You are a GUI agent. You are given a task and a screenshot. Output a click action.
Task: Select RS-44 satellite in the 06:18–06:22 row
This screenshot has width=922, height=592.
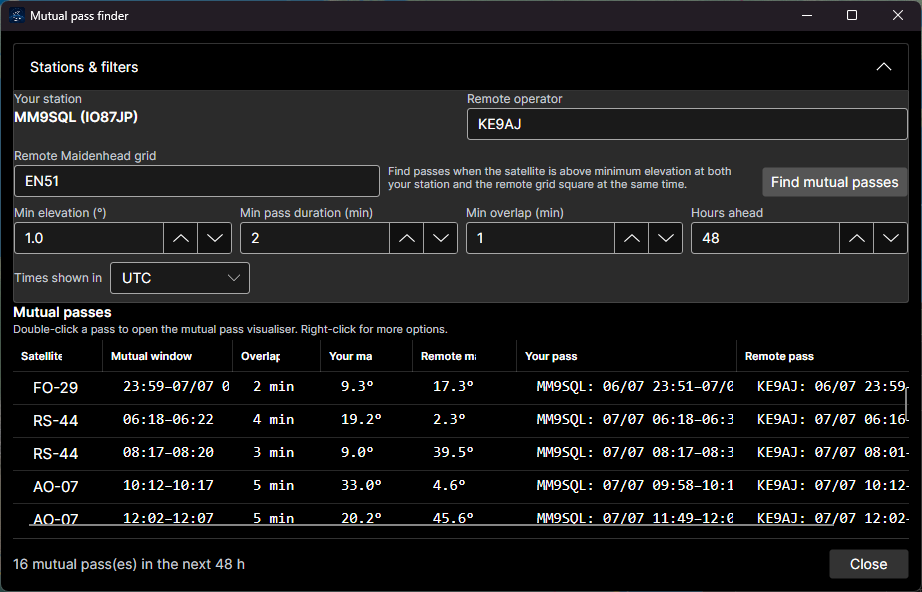(55, 420)
